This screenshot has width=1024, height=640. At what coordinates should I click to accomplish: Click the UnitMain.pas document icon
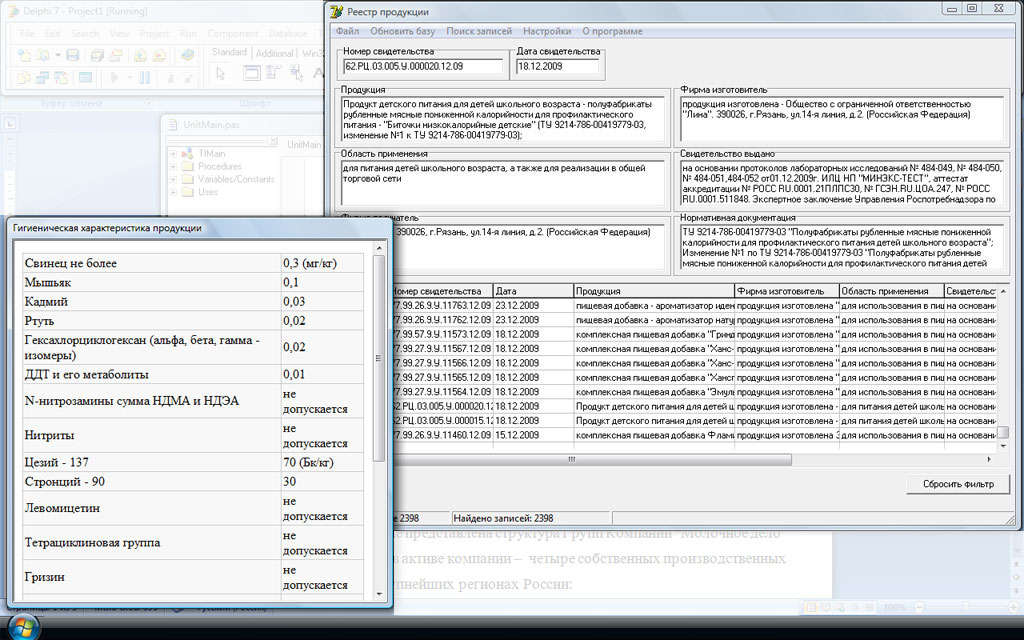click(173, 124)
